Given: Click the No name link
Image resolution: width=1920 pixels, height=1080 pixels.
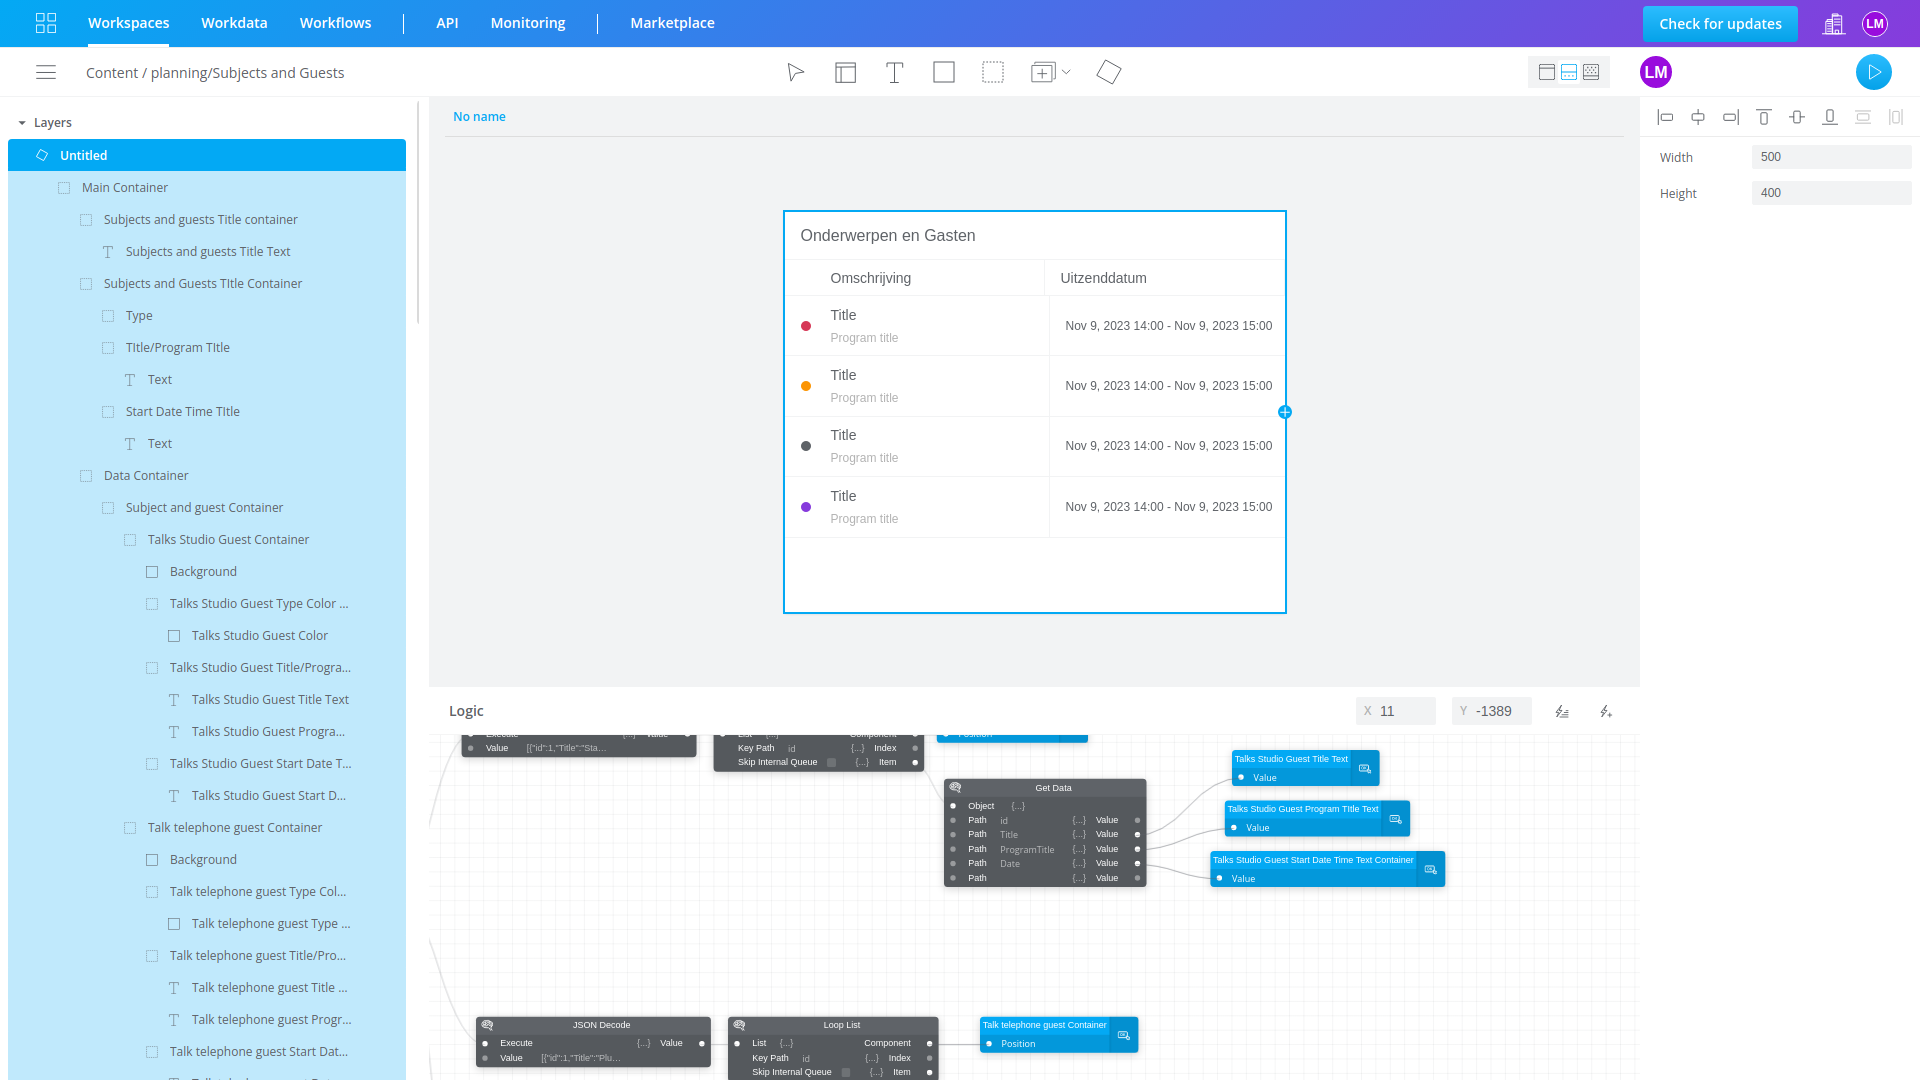Looking at the screenshot, I should tap(479, 117).
